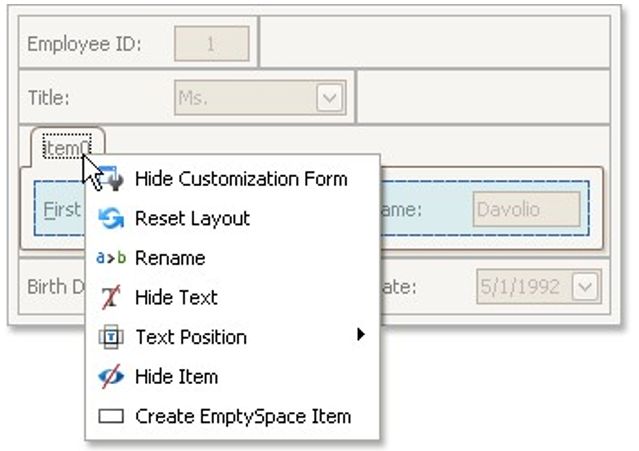Expand the Text Position submenu arrow
The width and height of the screenshot is (639, 451).
tap(360, 336)
